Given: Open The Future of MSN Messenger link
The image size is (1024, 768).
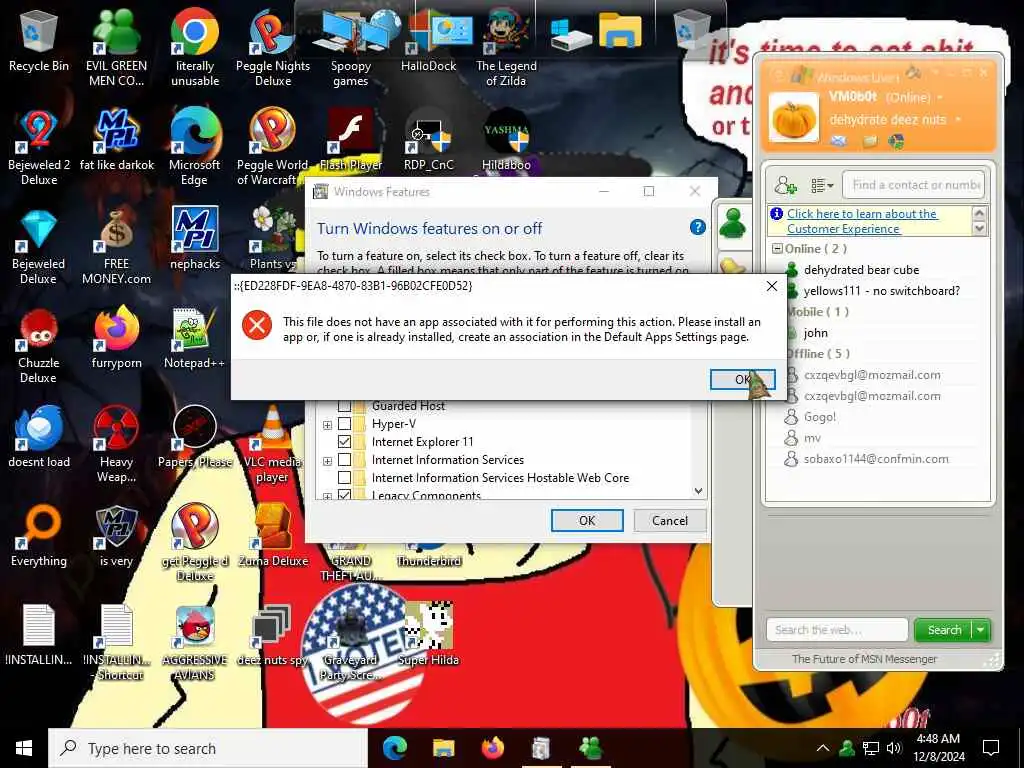Looking at the screenshot, I should 864,659.
